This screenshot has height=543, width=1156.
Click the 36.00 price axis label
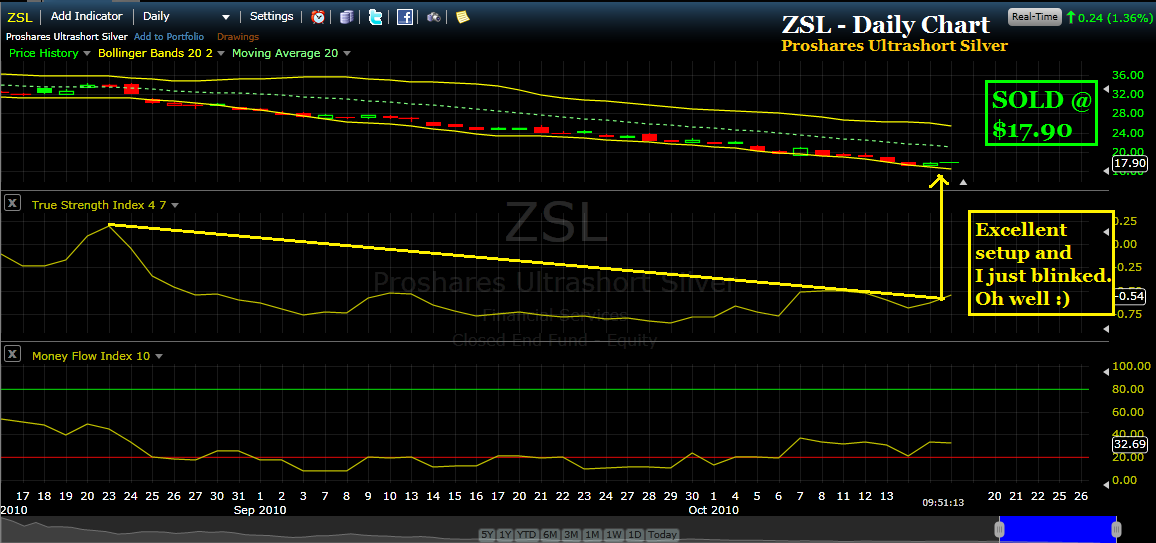click(1130, 75)
